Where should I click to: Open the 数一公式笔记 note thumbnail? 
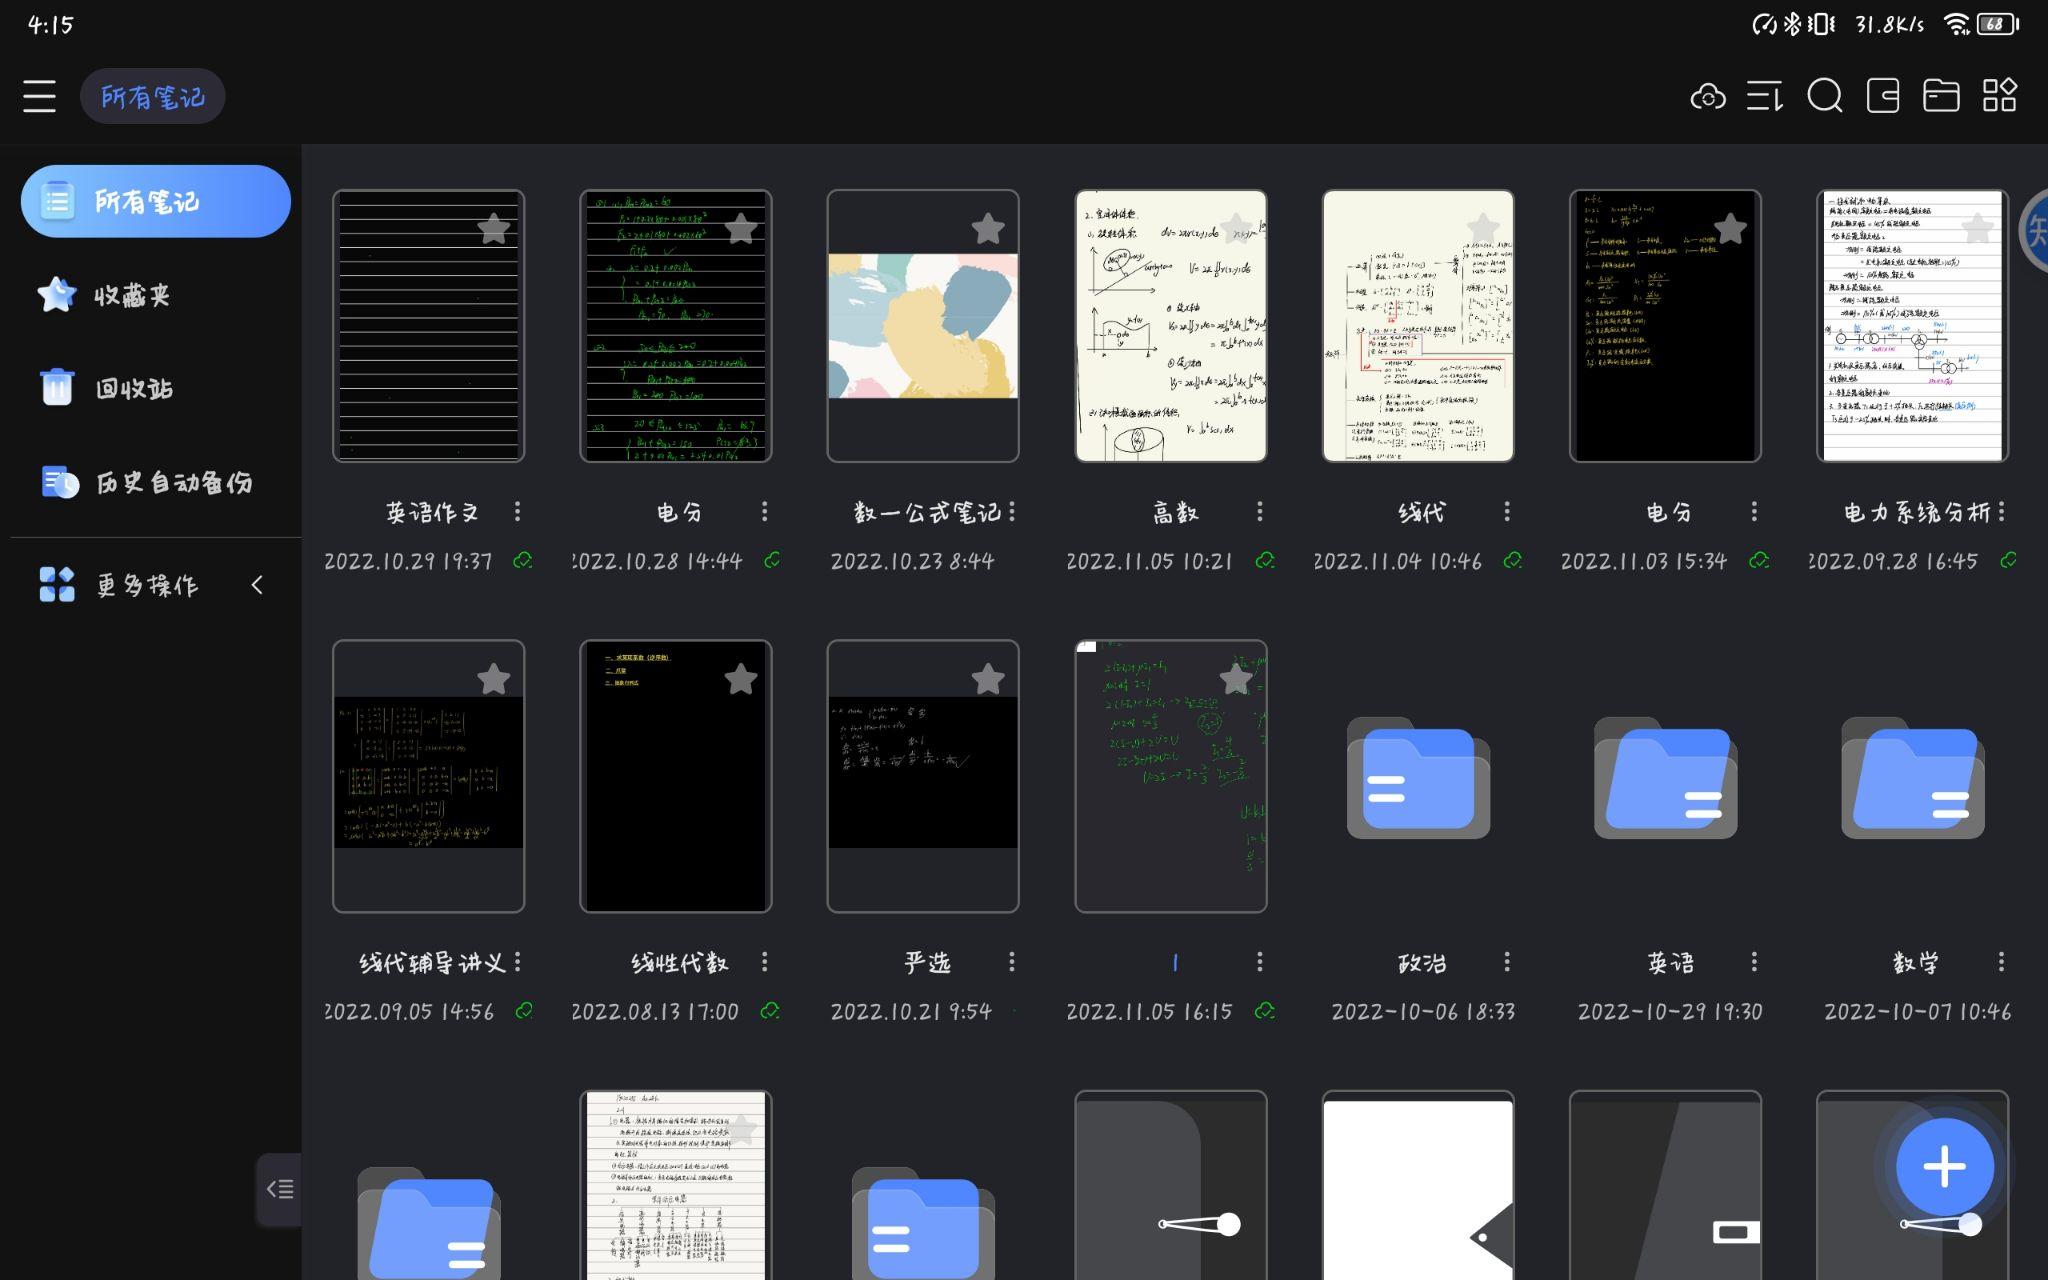point(923,326)
